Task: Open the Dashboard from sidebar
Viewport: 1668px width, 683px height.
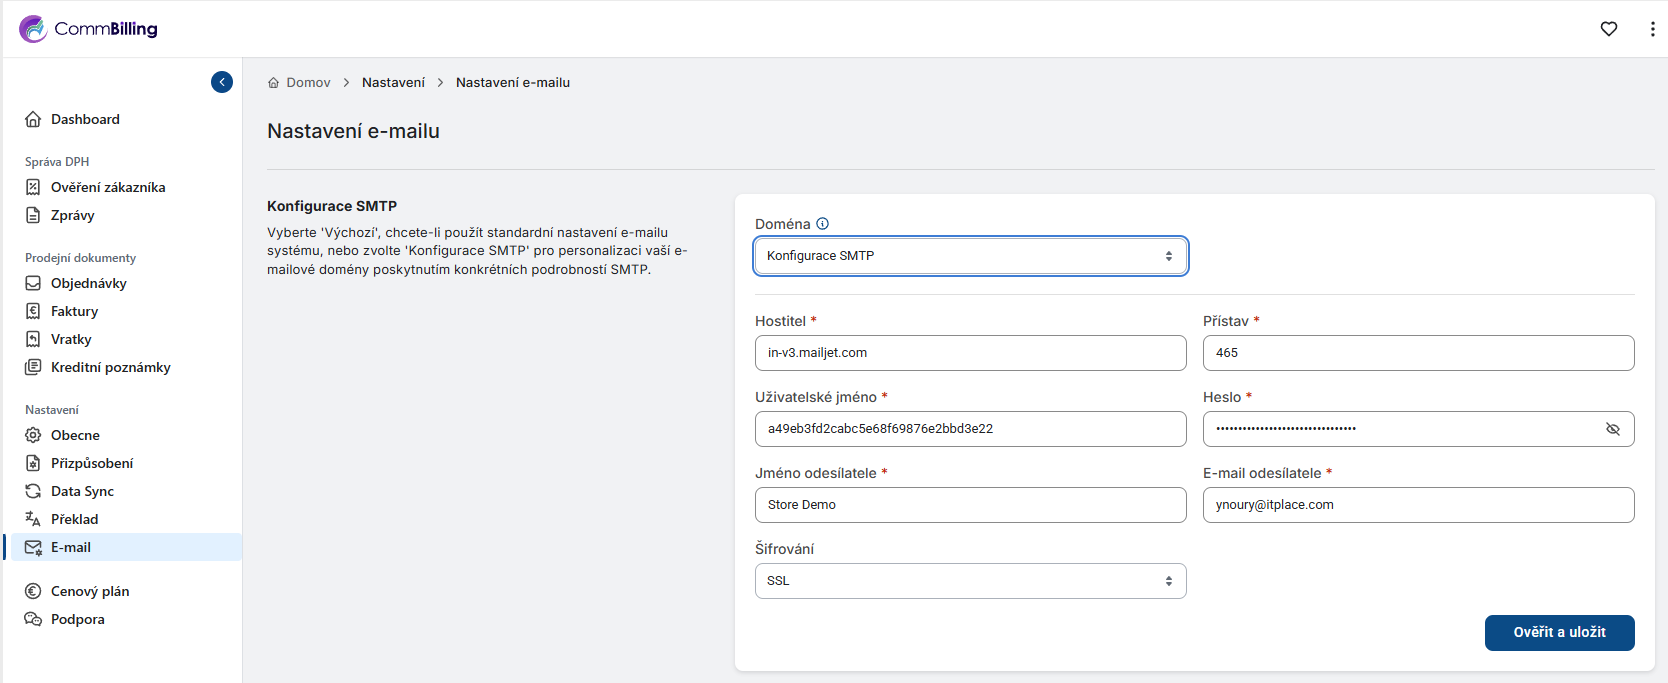Action: (x=85, y=119)
